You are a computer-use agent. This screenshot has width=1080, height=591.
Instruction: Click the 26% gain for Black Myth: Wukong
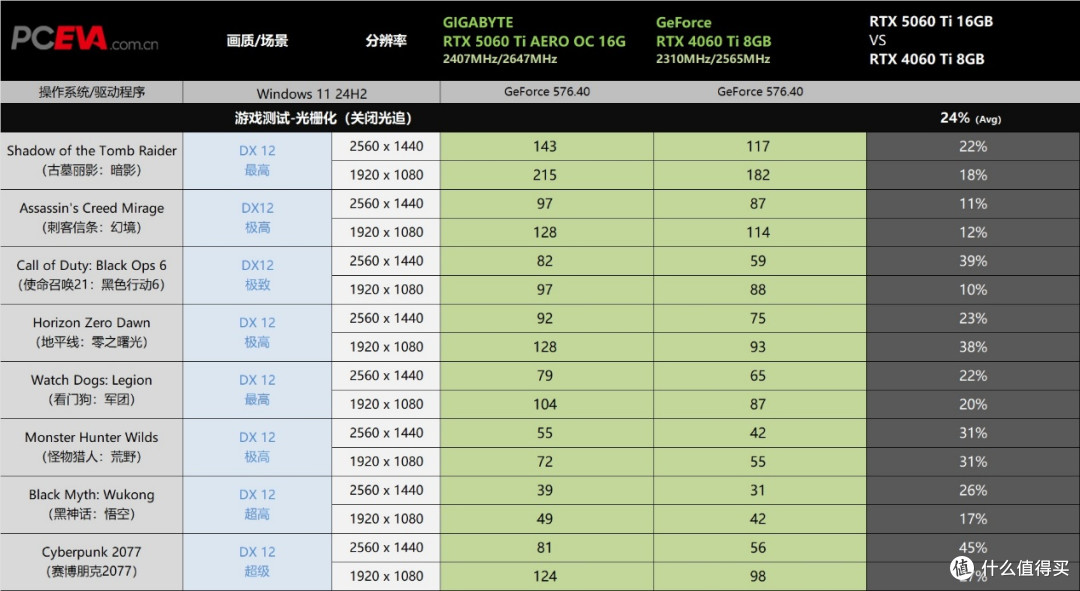pos(973,490)
